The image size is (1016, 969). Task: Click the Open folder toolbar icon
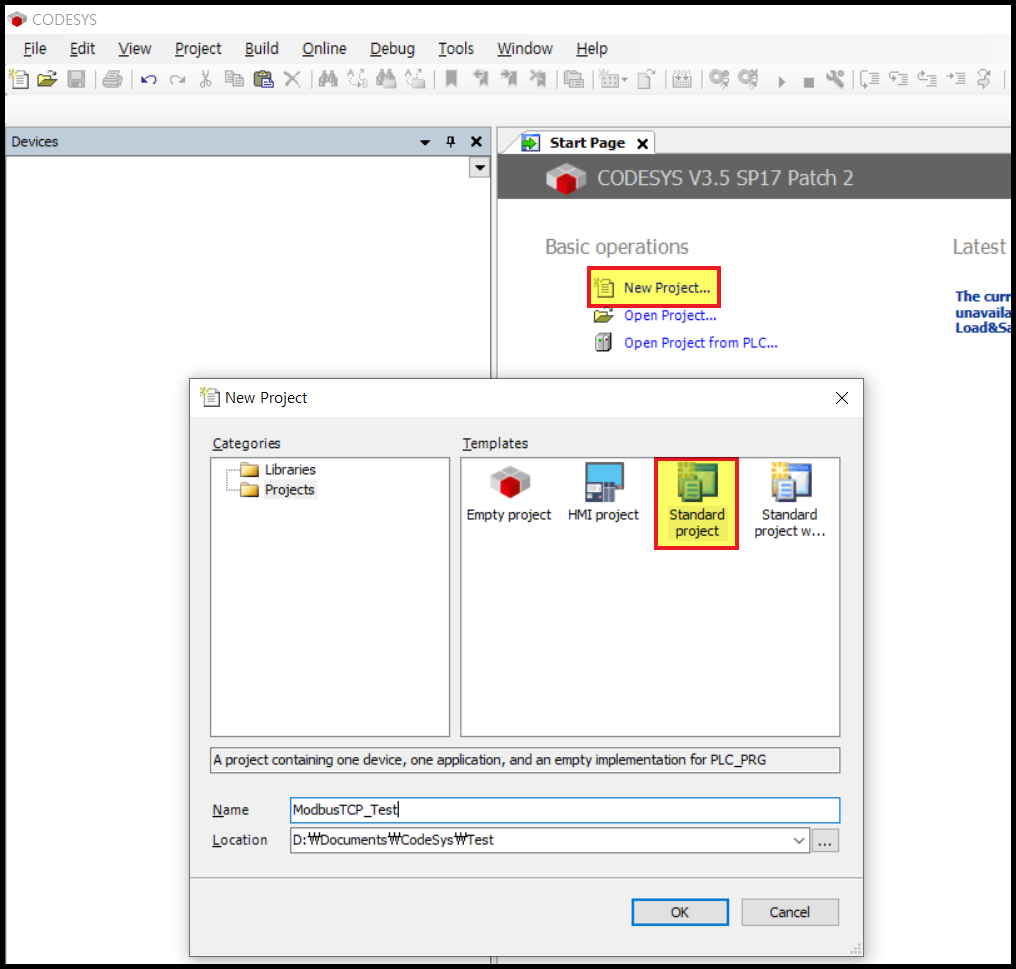[47, 79]
